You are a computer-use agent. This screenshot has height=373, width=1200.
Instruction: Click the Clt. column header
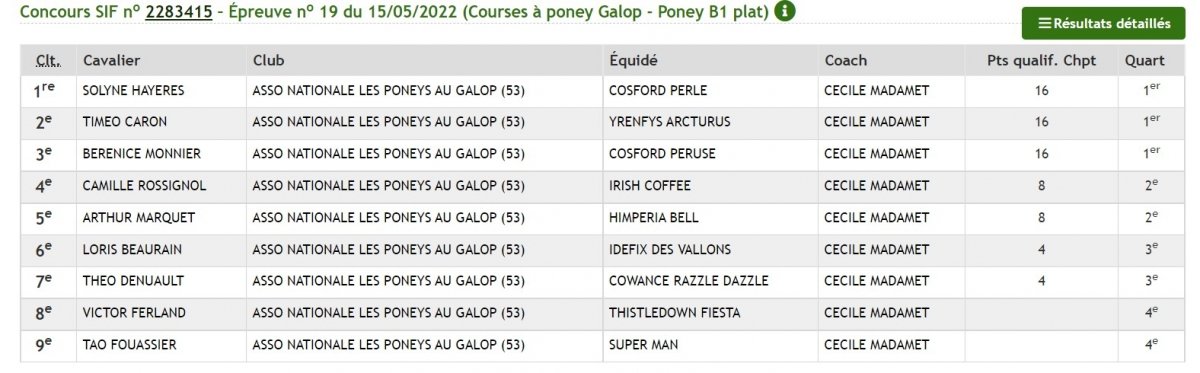[x=46, y=60]
